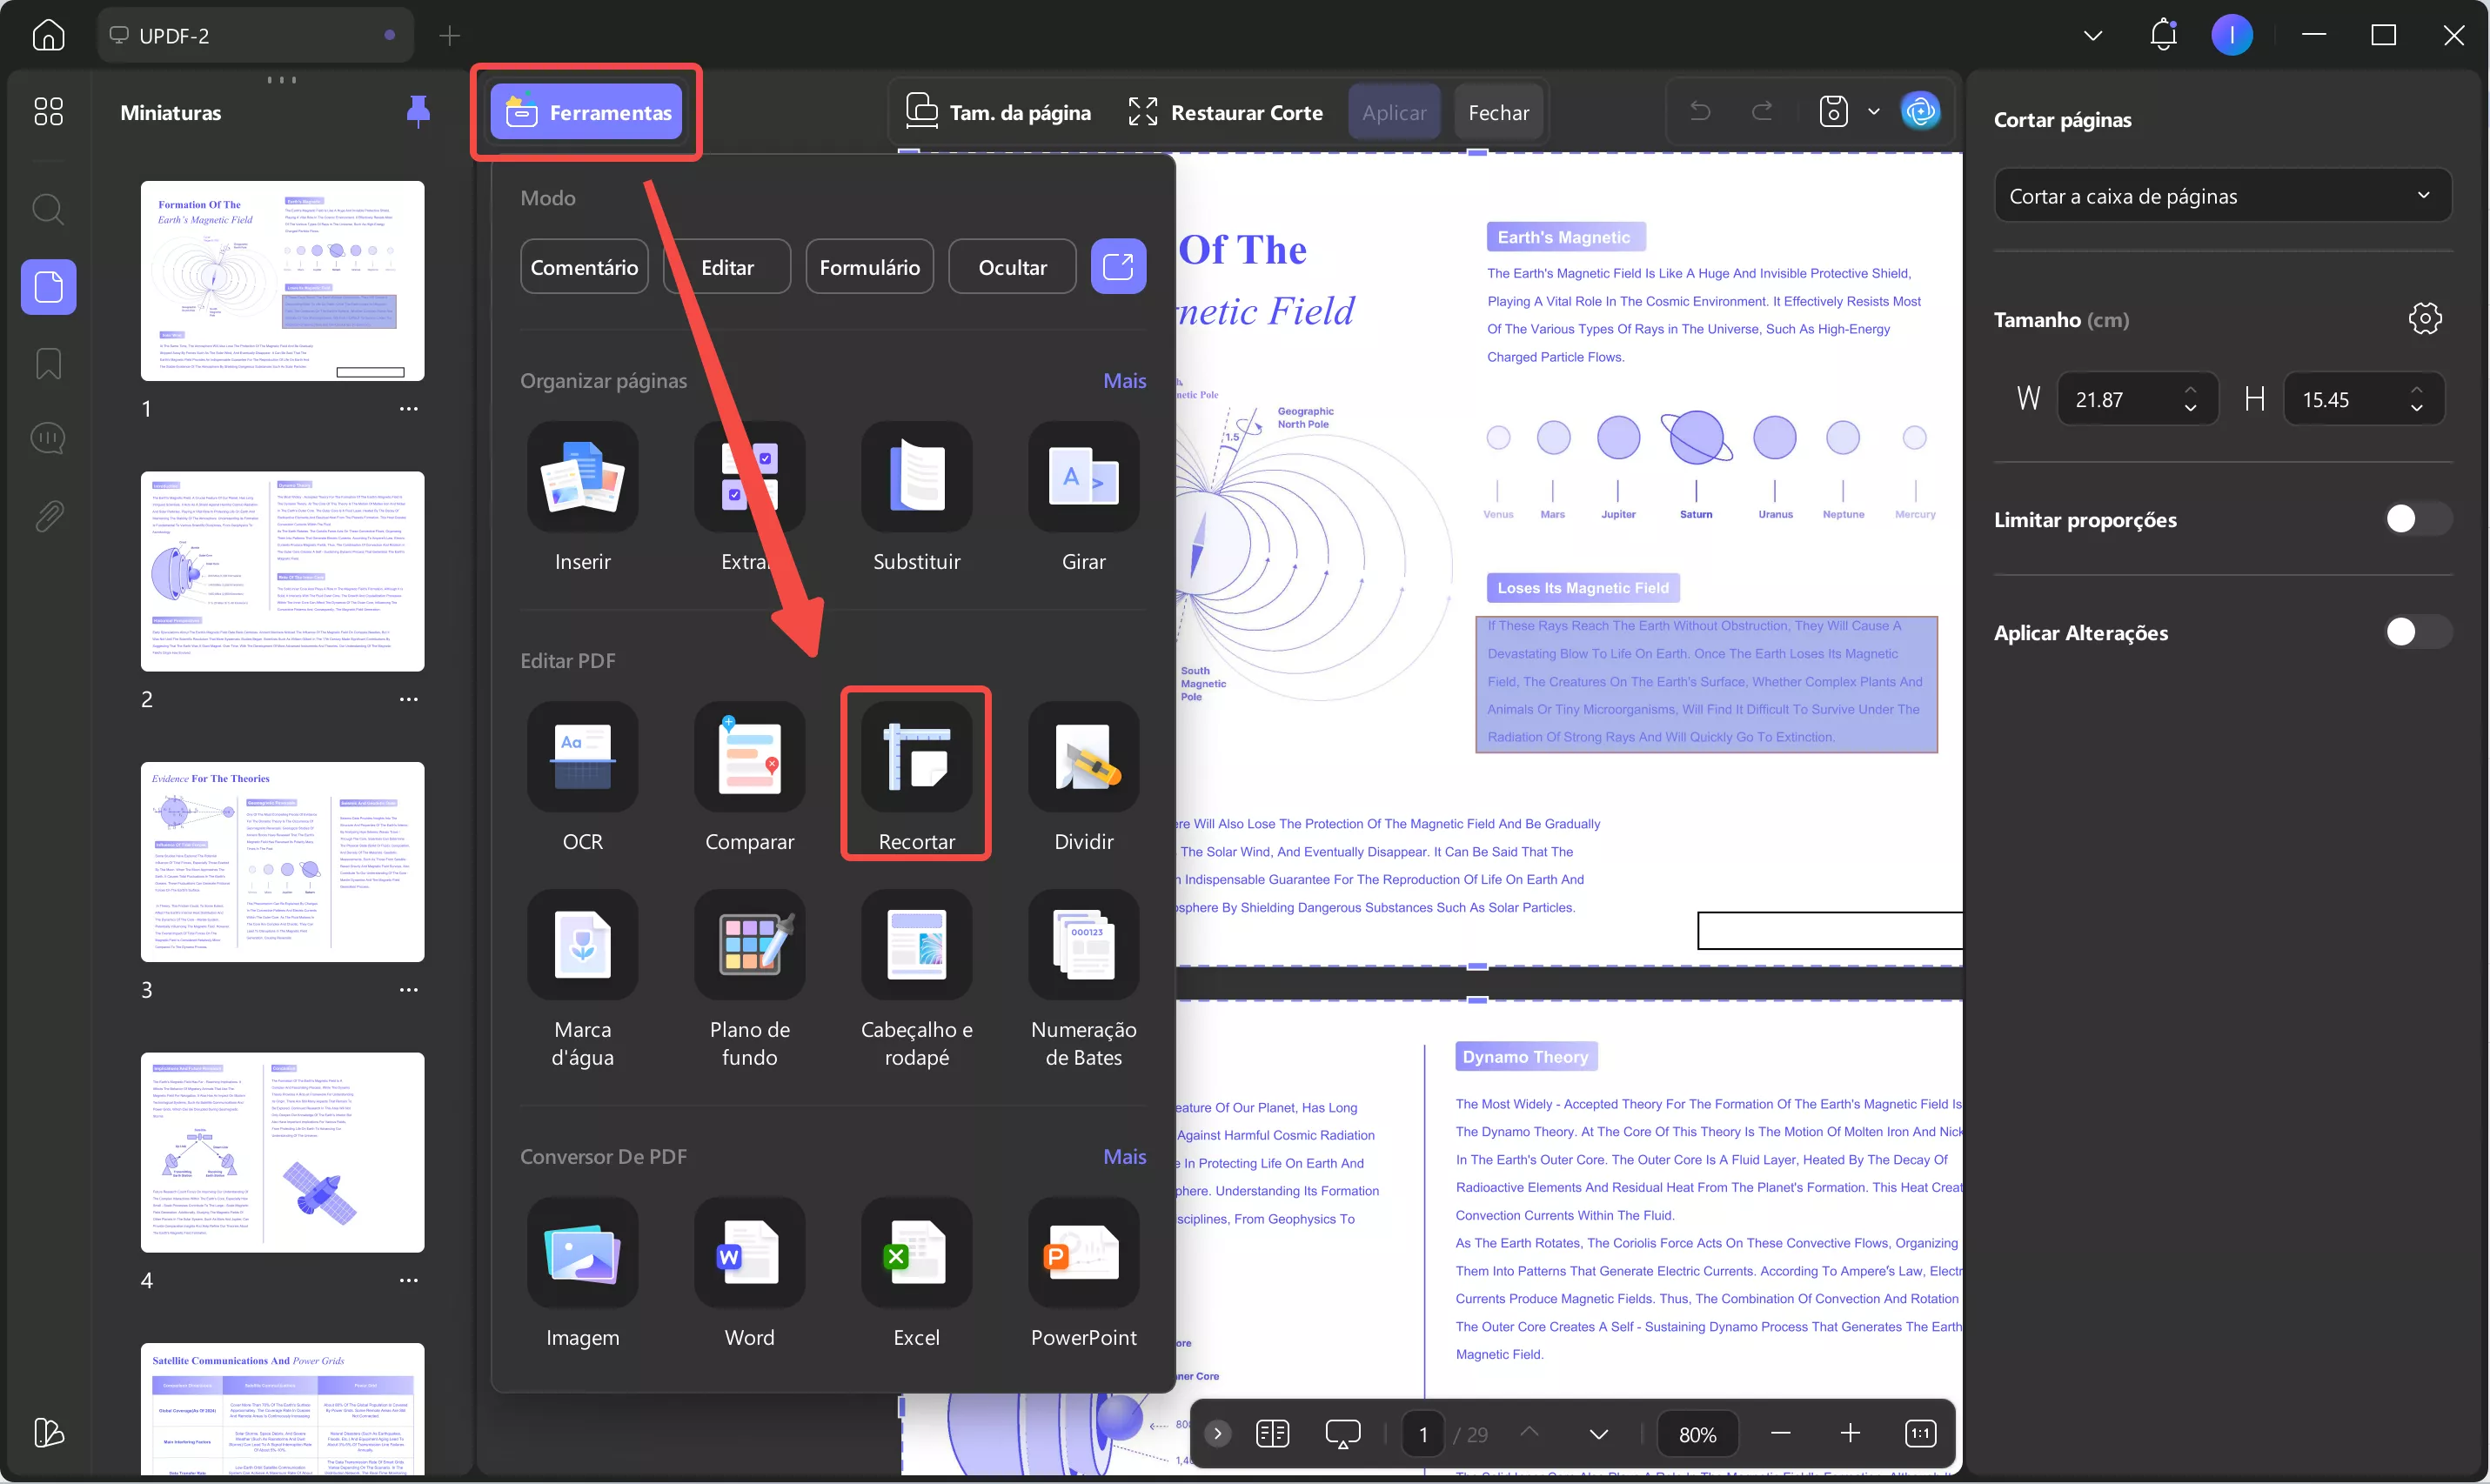
Task: Open options menu for page 2 thumbnail
Action: pyautogui.click(x=408, y=699)
